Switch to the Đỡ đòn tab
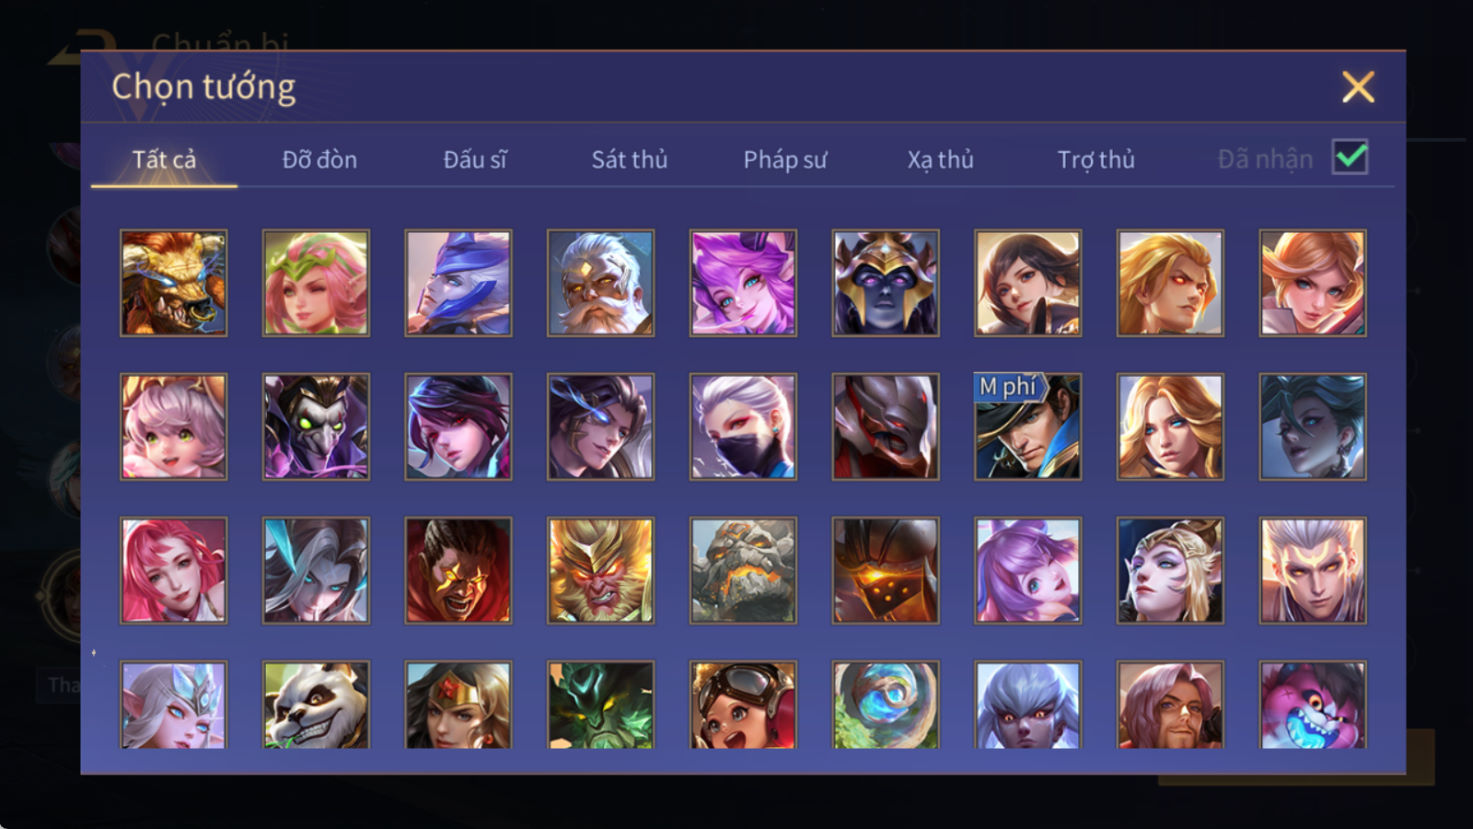 pyautogui.click(x=319, y=160)
